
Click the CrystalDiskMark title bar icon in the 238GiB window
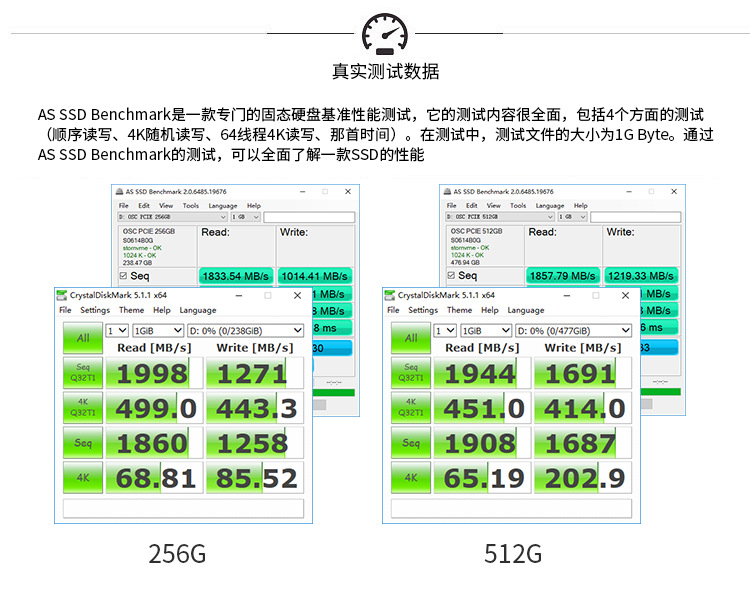[62, 295]
